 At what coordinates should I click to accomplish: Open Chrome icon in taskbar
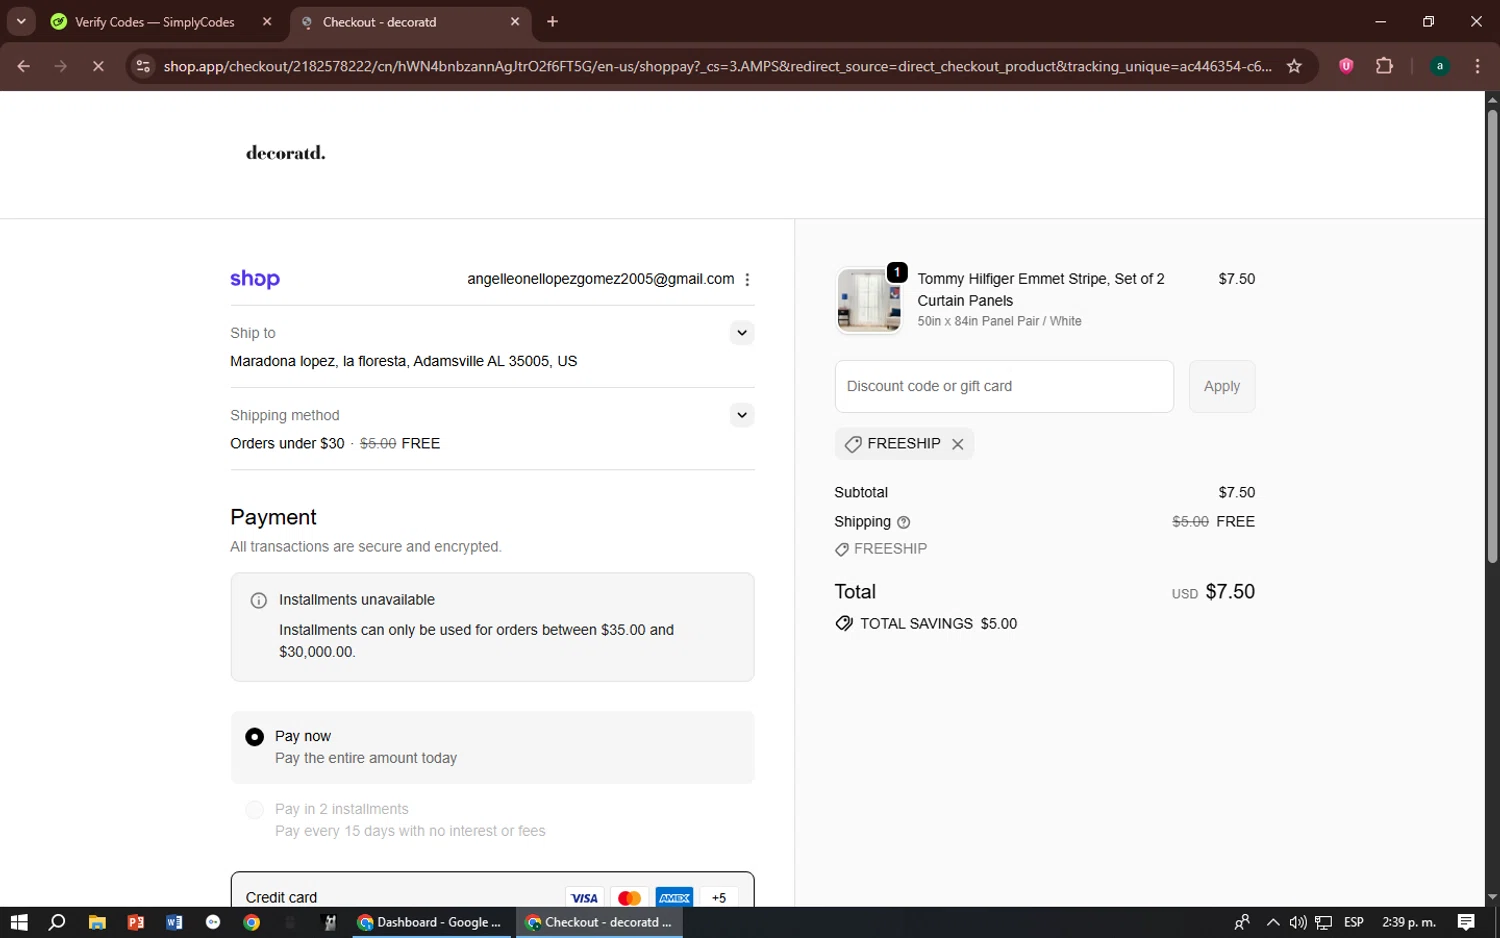pos(252,923)
